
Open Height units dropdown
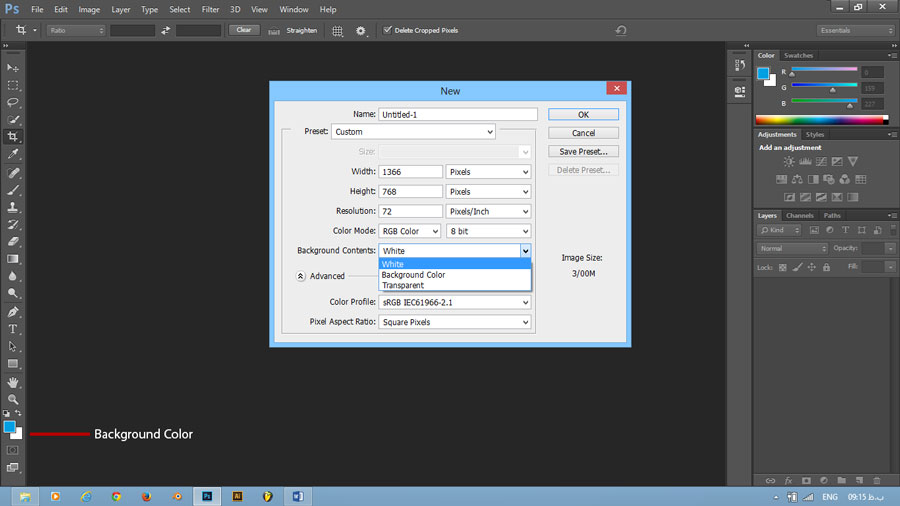pyautogui.click(x=488, y=192)
